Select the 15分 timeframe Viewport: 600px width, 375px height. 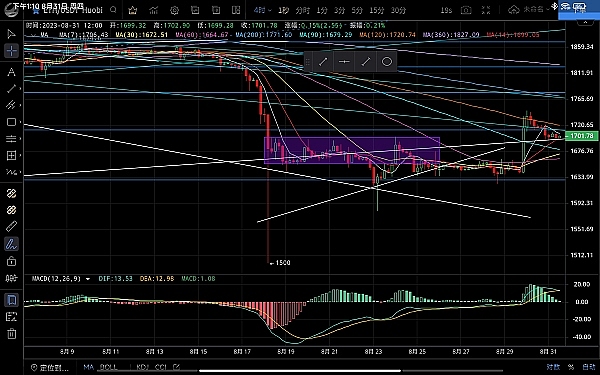tap(377, 10)
